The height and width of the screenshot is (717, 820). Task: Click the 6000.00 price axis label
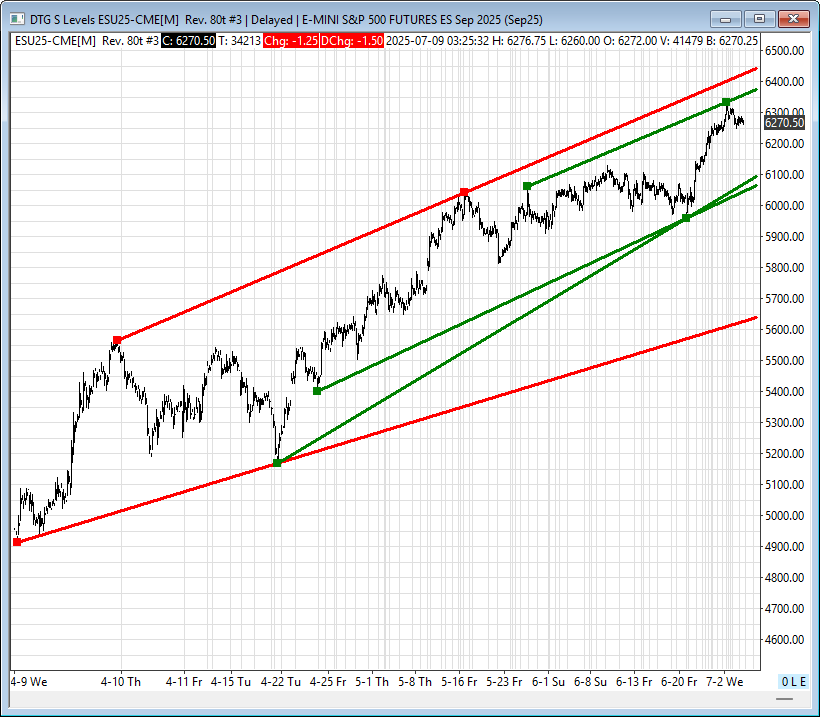pyautogui.click(x=784, y=206)
